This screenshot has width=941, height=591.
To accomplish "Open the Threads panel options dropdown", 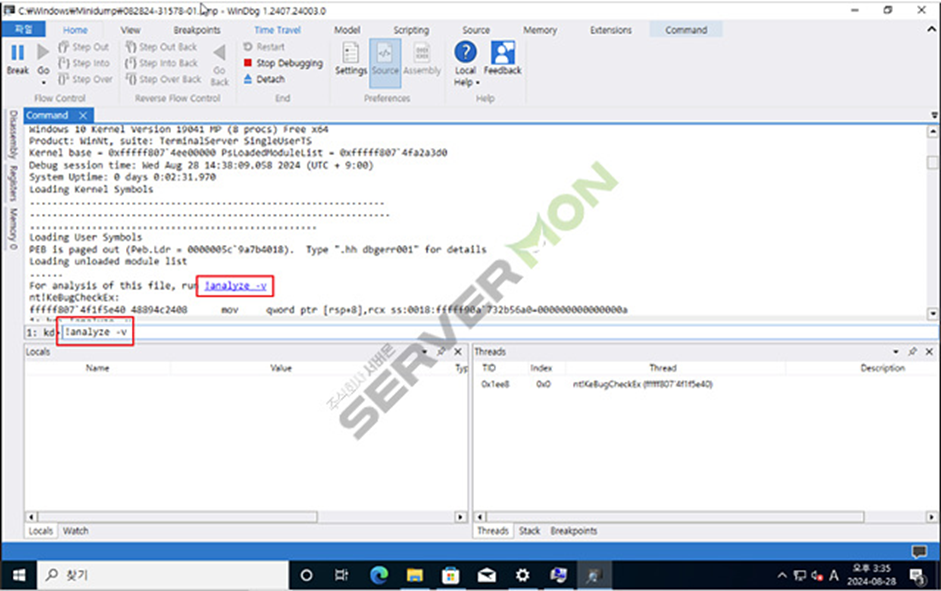I will tap(896, 352).
